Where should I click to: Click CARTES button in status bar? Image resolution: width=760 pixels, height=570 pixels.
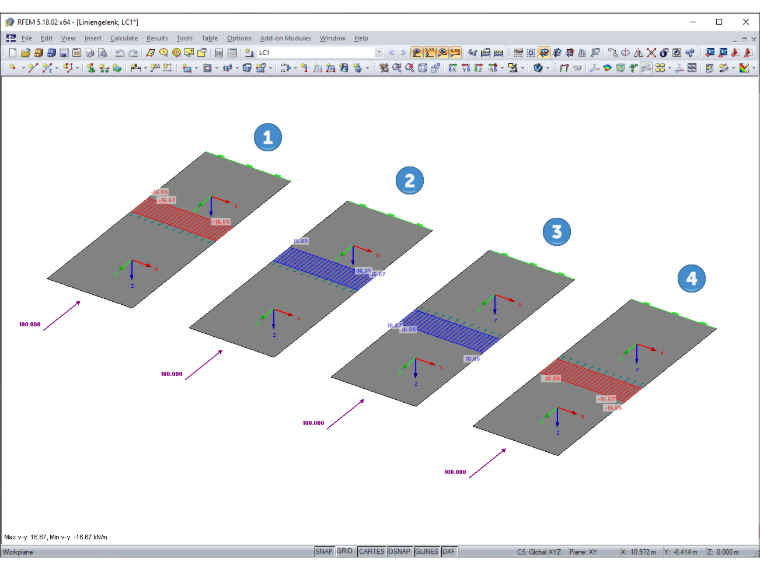371,552
